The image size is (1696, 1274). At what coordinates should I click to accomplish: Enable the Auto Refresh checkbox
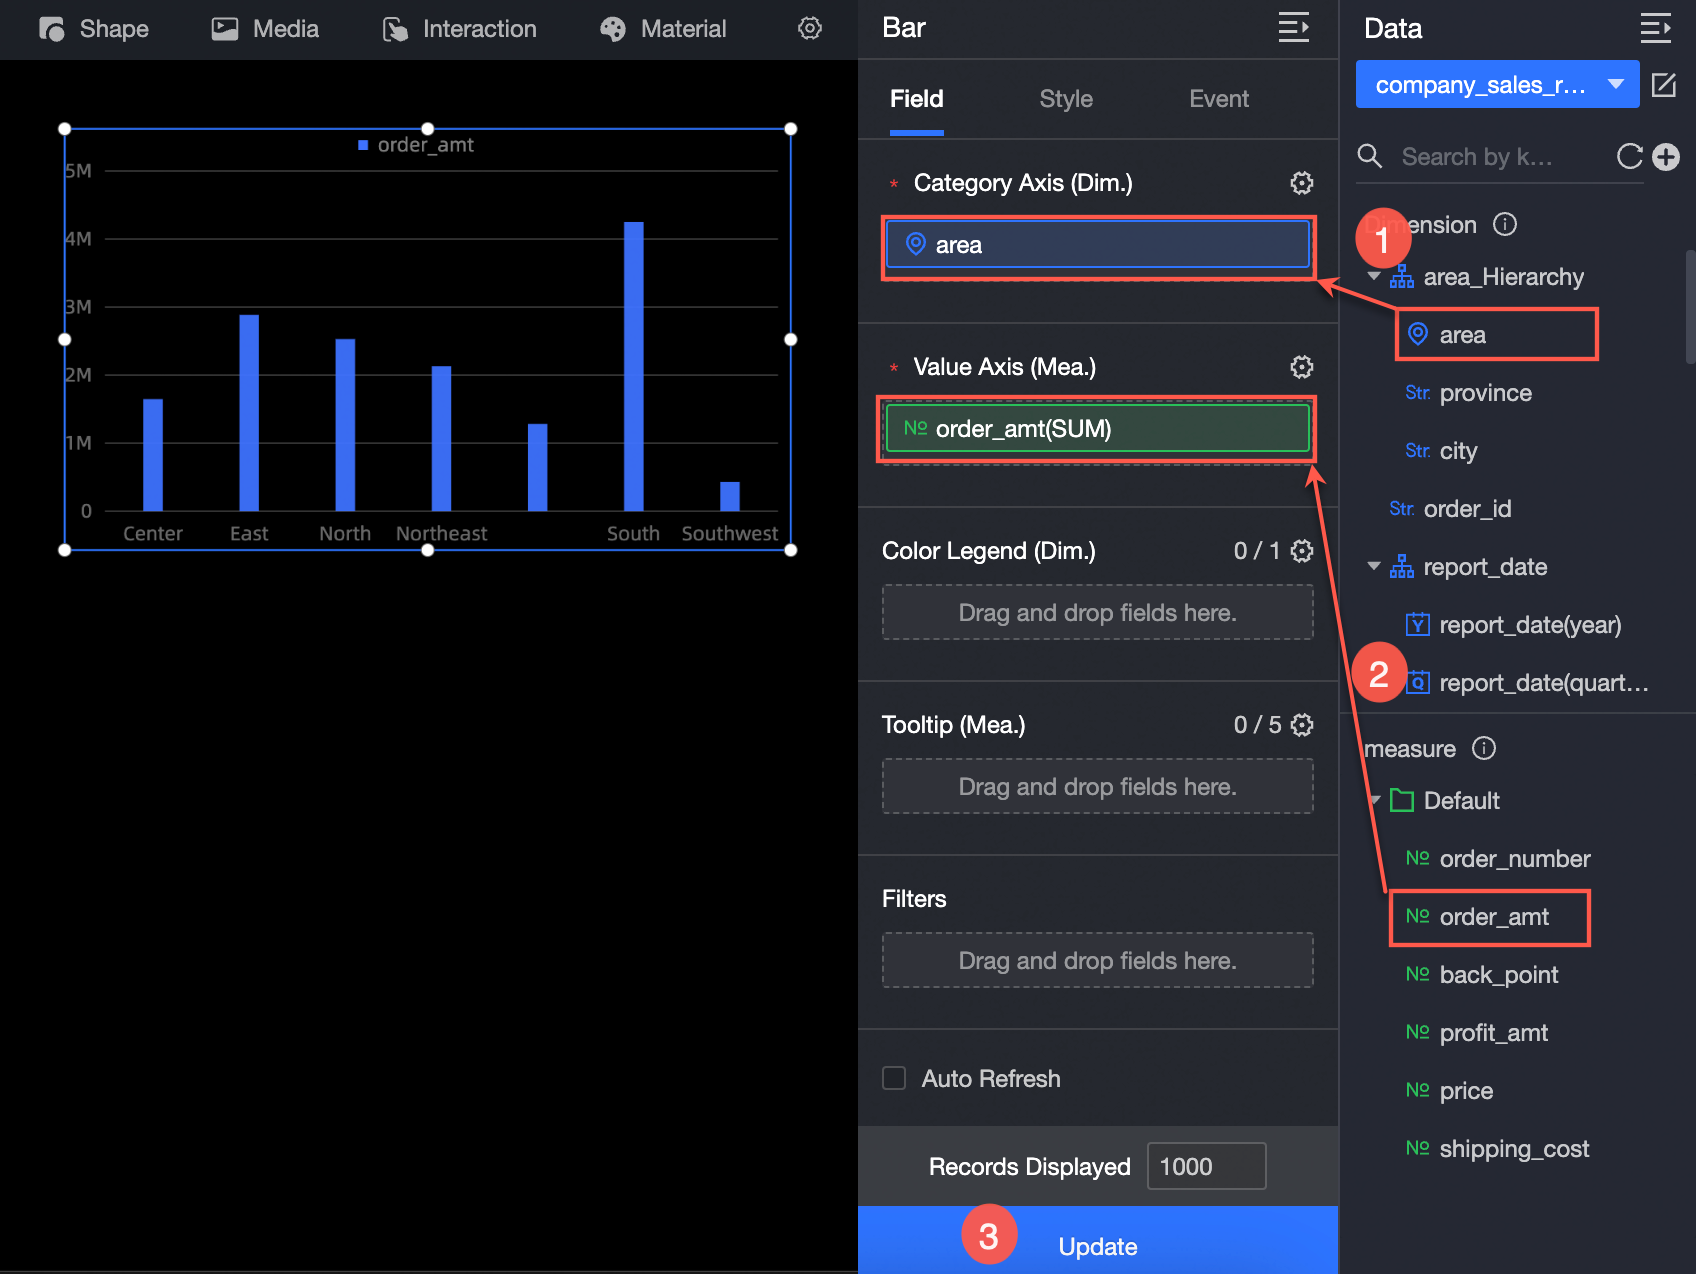pyautogui.click(x=894, y=1078)
